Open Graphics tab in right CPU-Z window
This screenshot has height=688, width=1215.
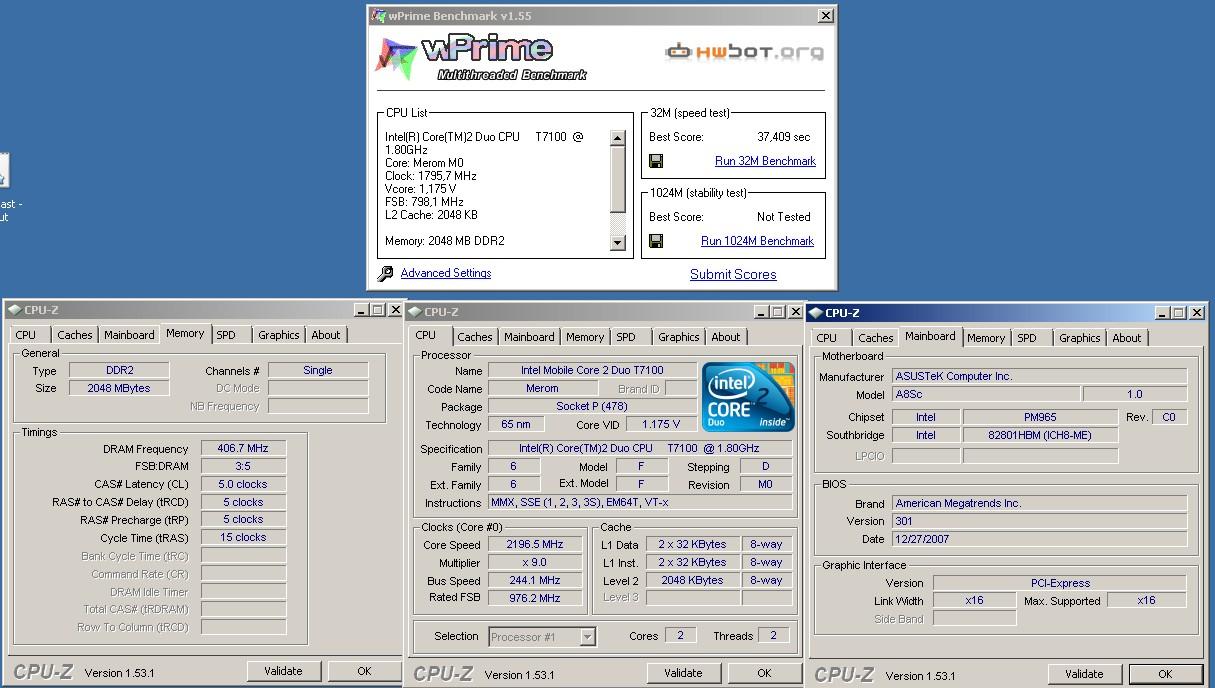[1079, 338]
